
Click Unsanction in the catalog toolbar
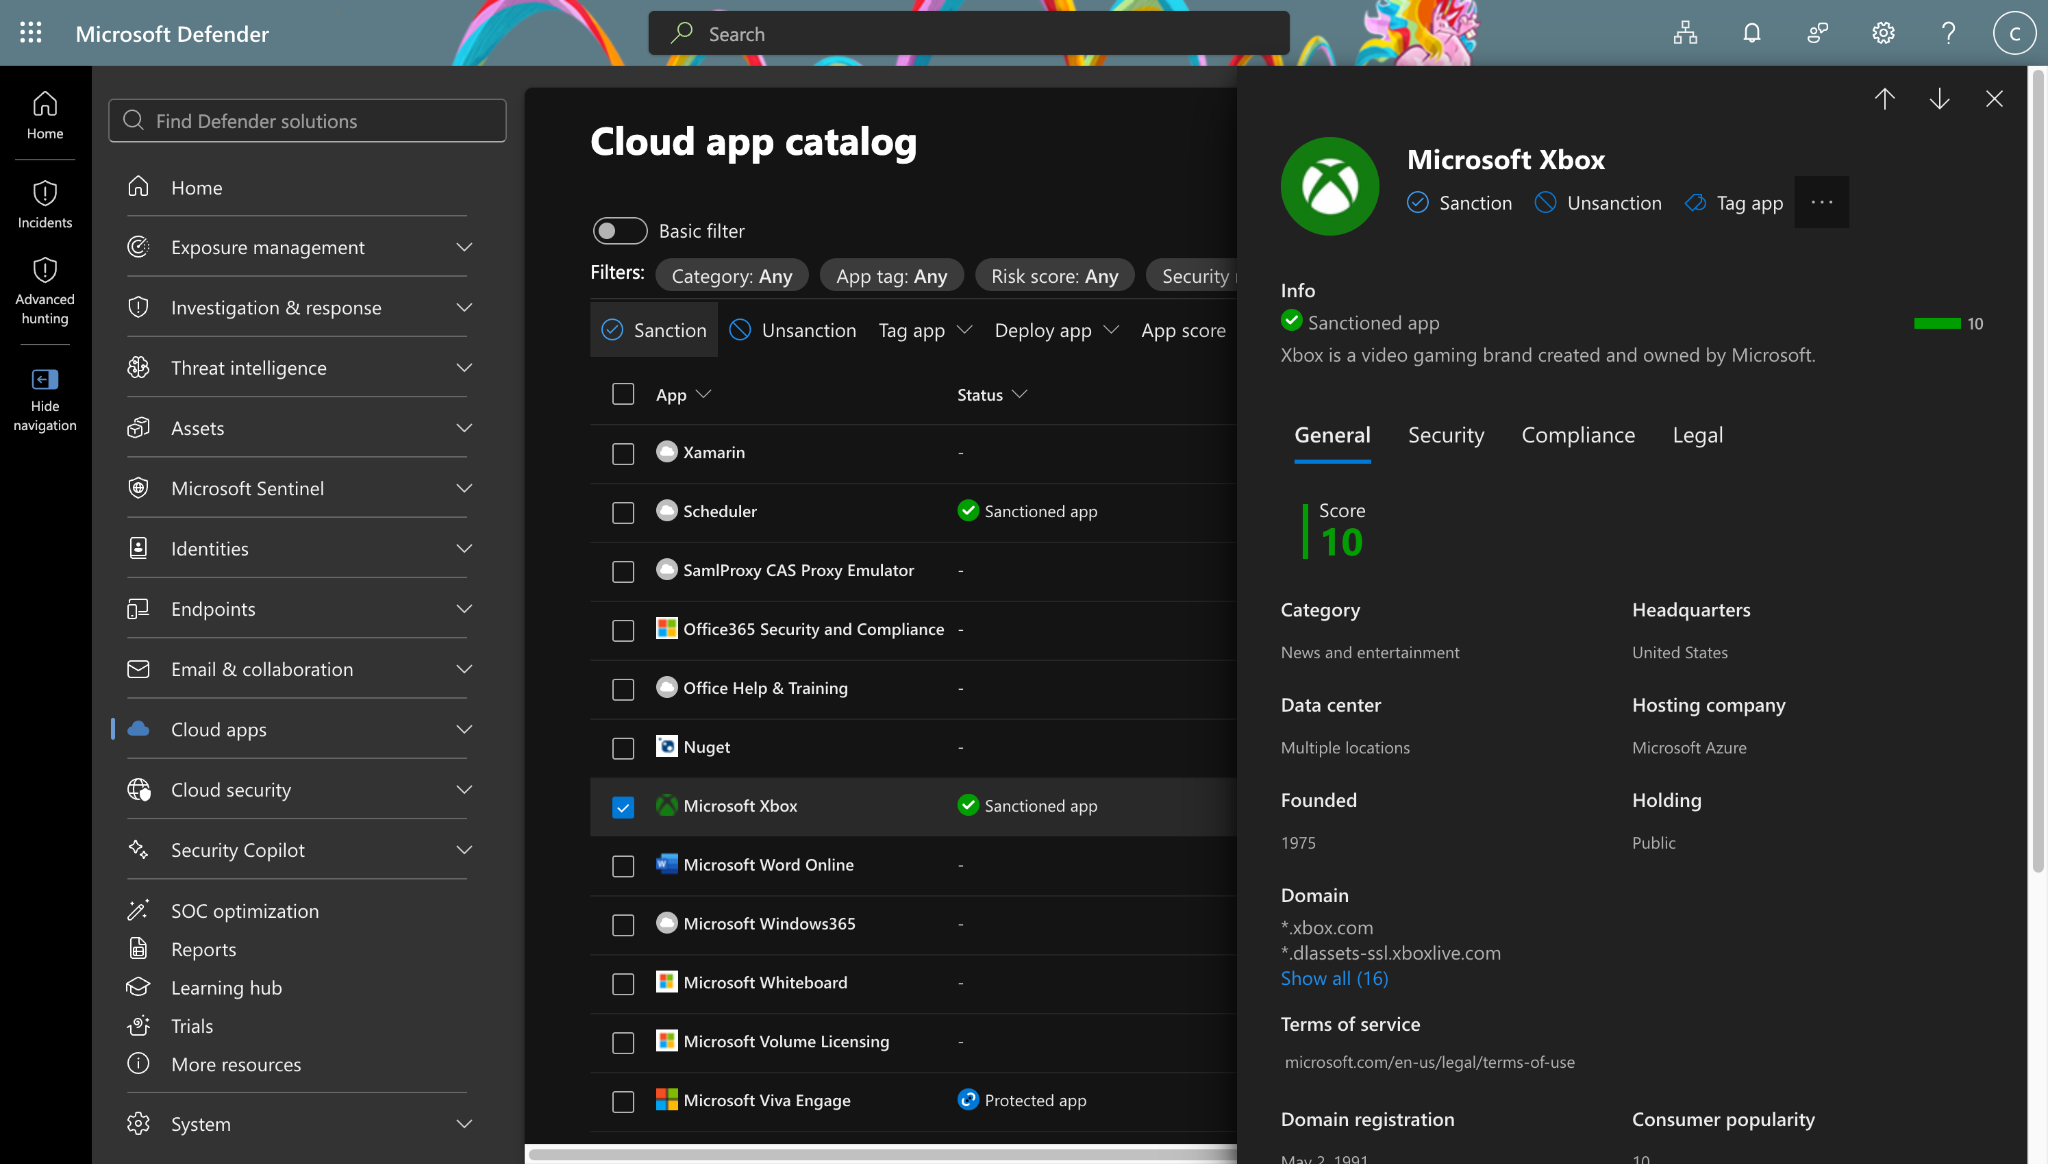pos(793,330)
